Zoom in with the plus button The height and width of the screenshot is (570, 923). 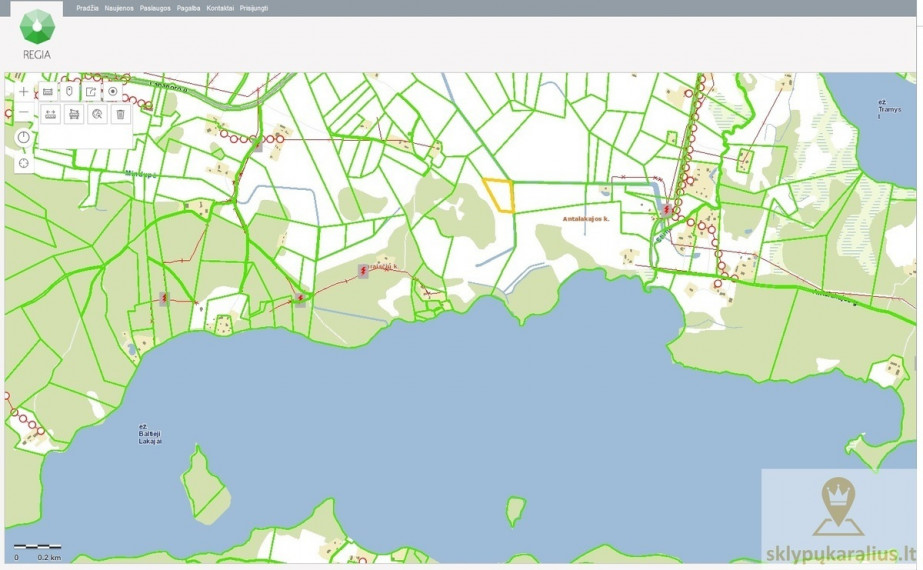click(24, 92)
